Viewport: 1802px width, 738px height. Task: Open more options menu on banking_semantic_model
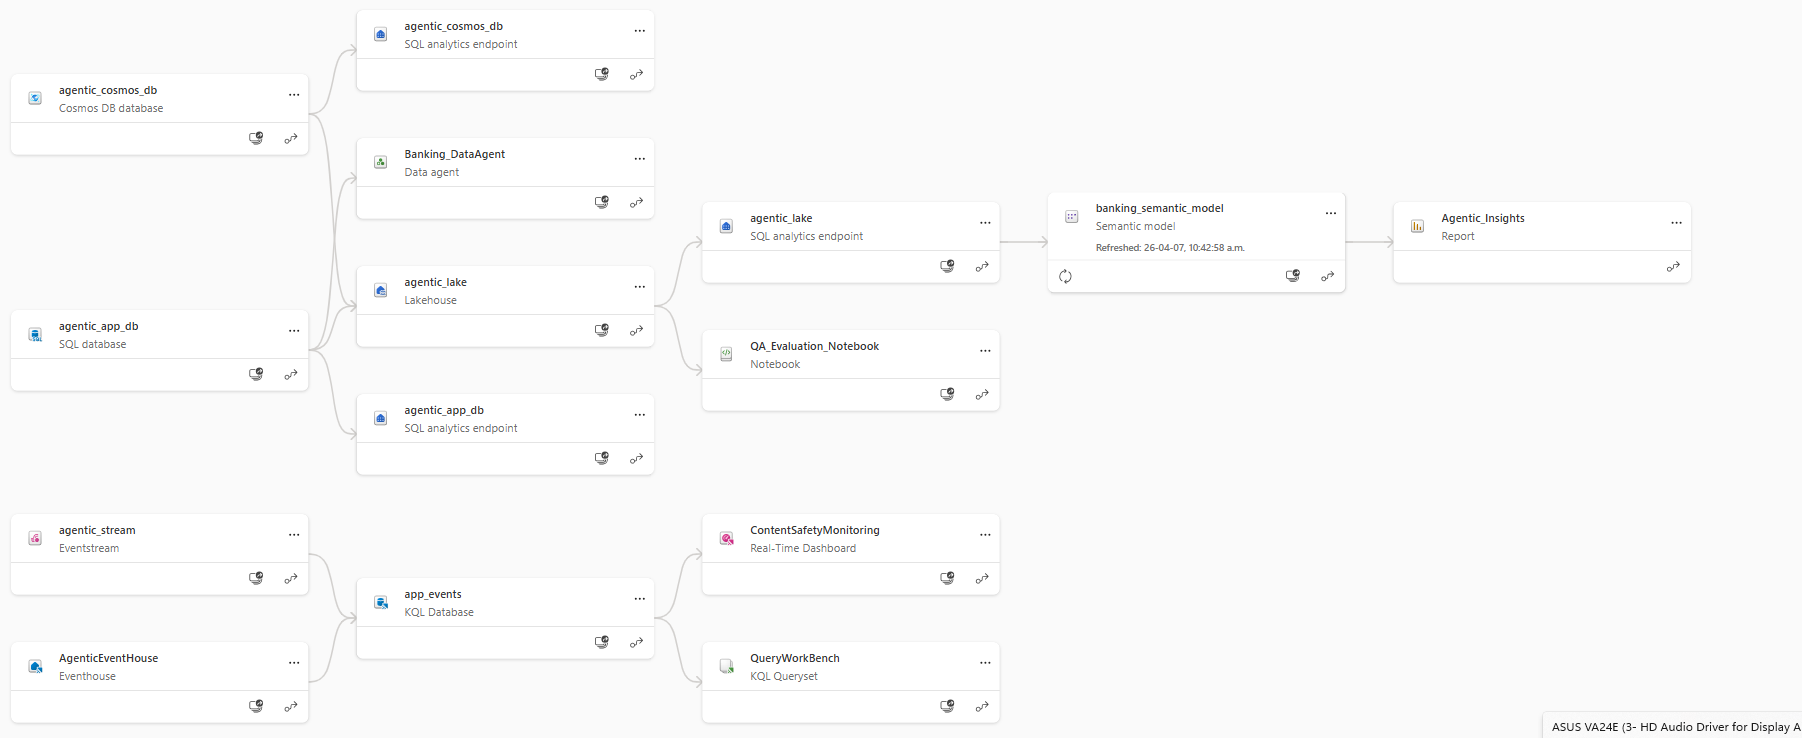1330,213
